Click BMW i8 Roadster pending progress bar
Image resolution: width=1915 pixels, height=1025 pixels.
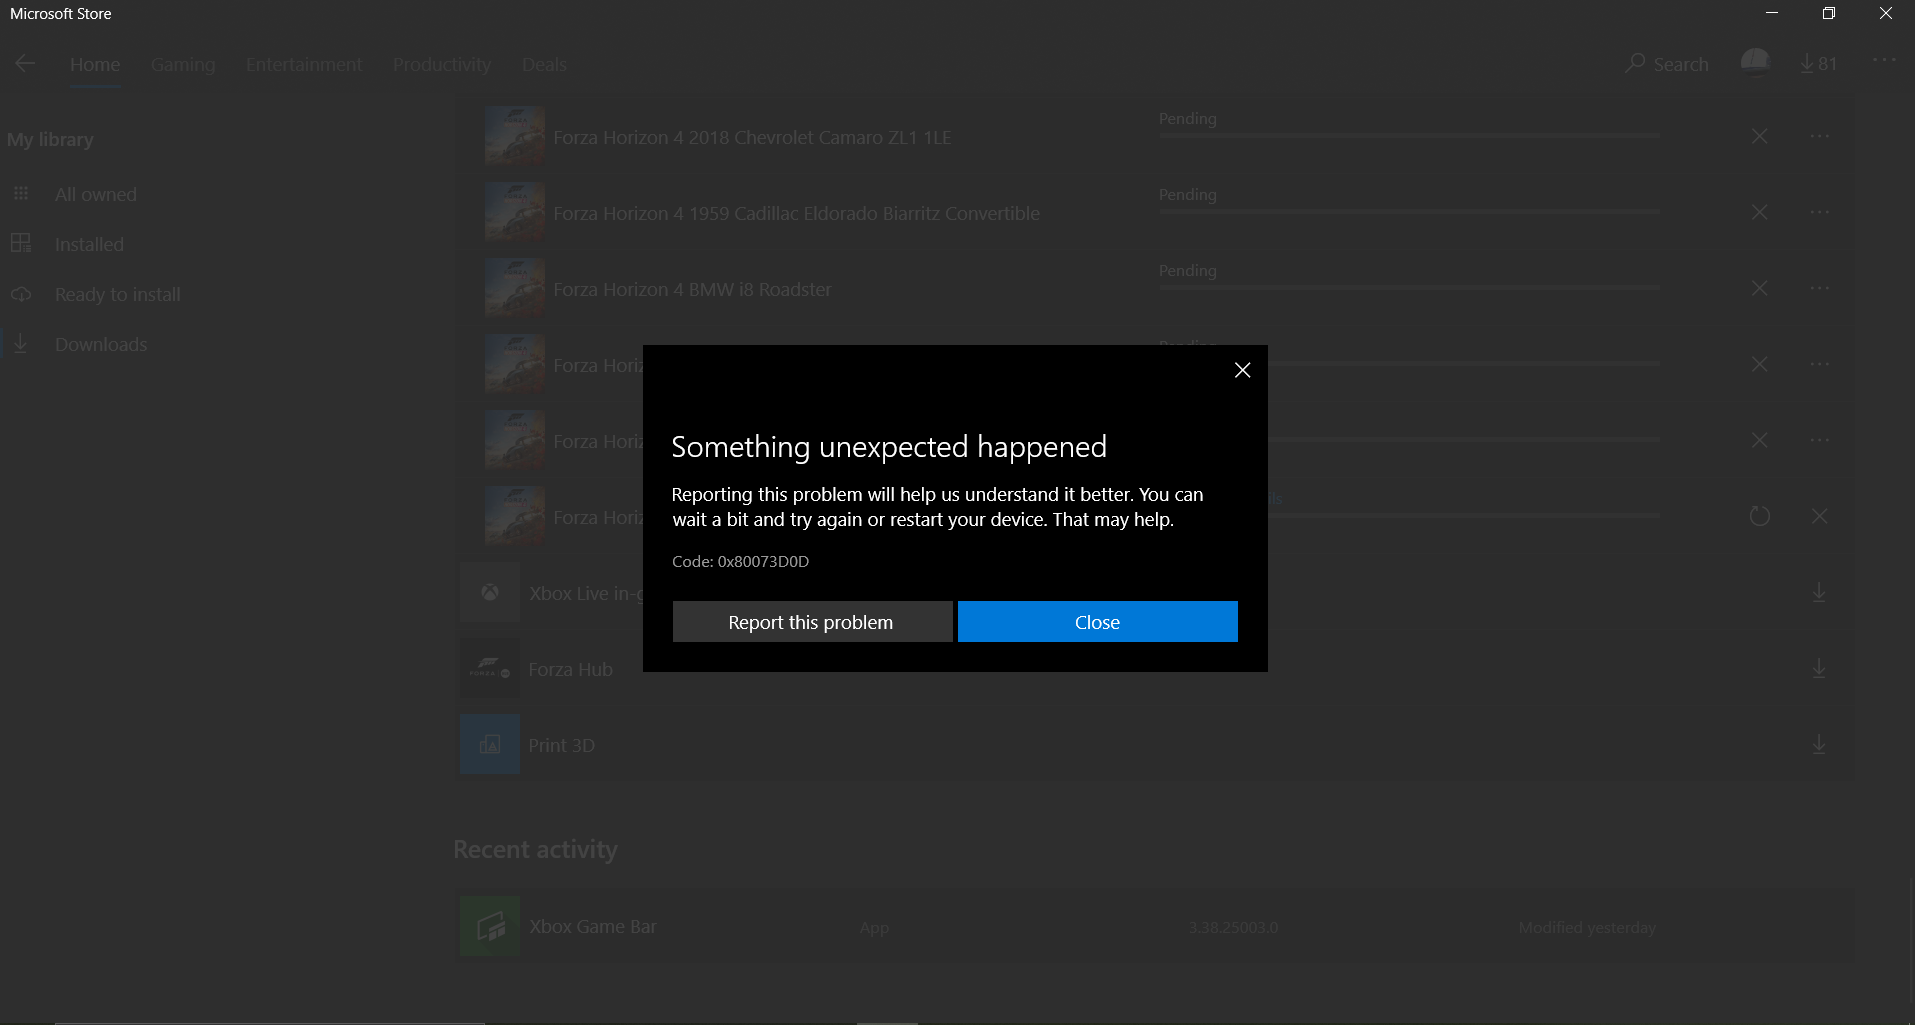click(1409, 287)
